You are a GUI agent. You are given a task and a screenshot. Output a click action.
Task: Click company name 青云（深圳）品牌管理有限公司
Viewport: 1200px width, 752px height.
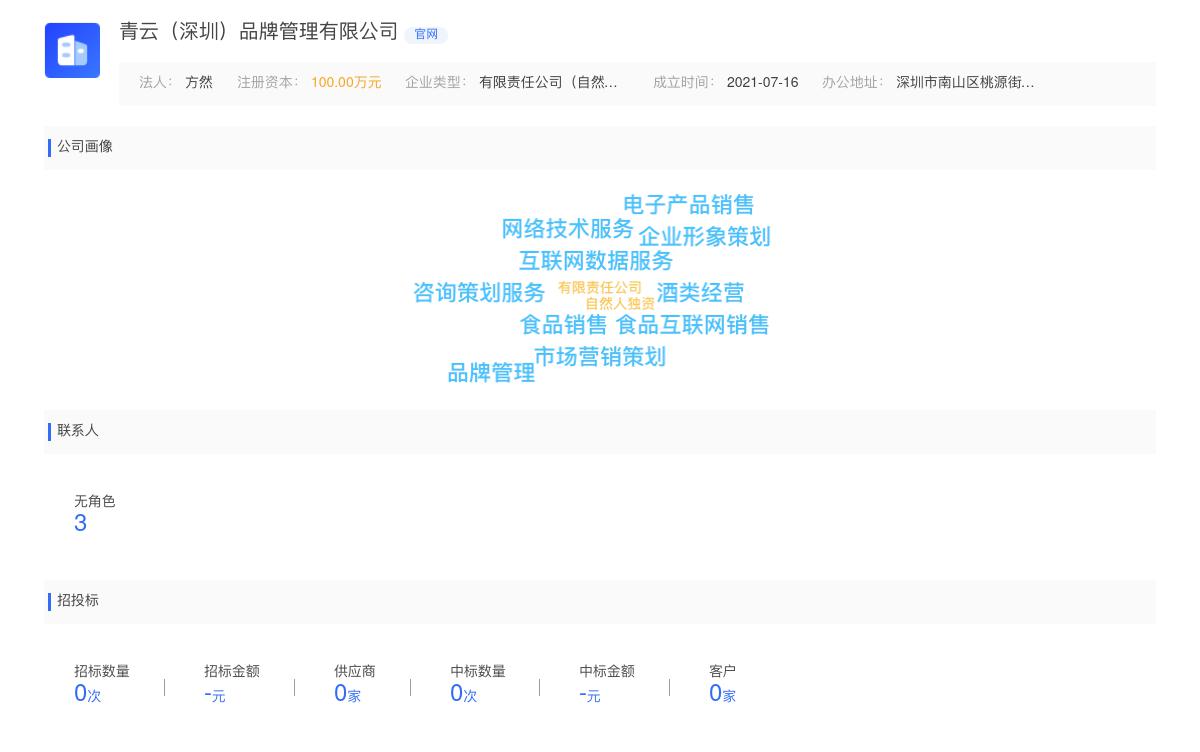pyautogui.click(x=259, y=32)
